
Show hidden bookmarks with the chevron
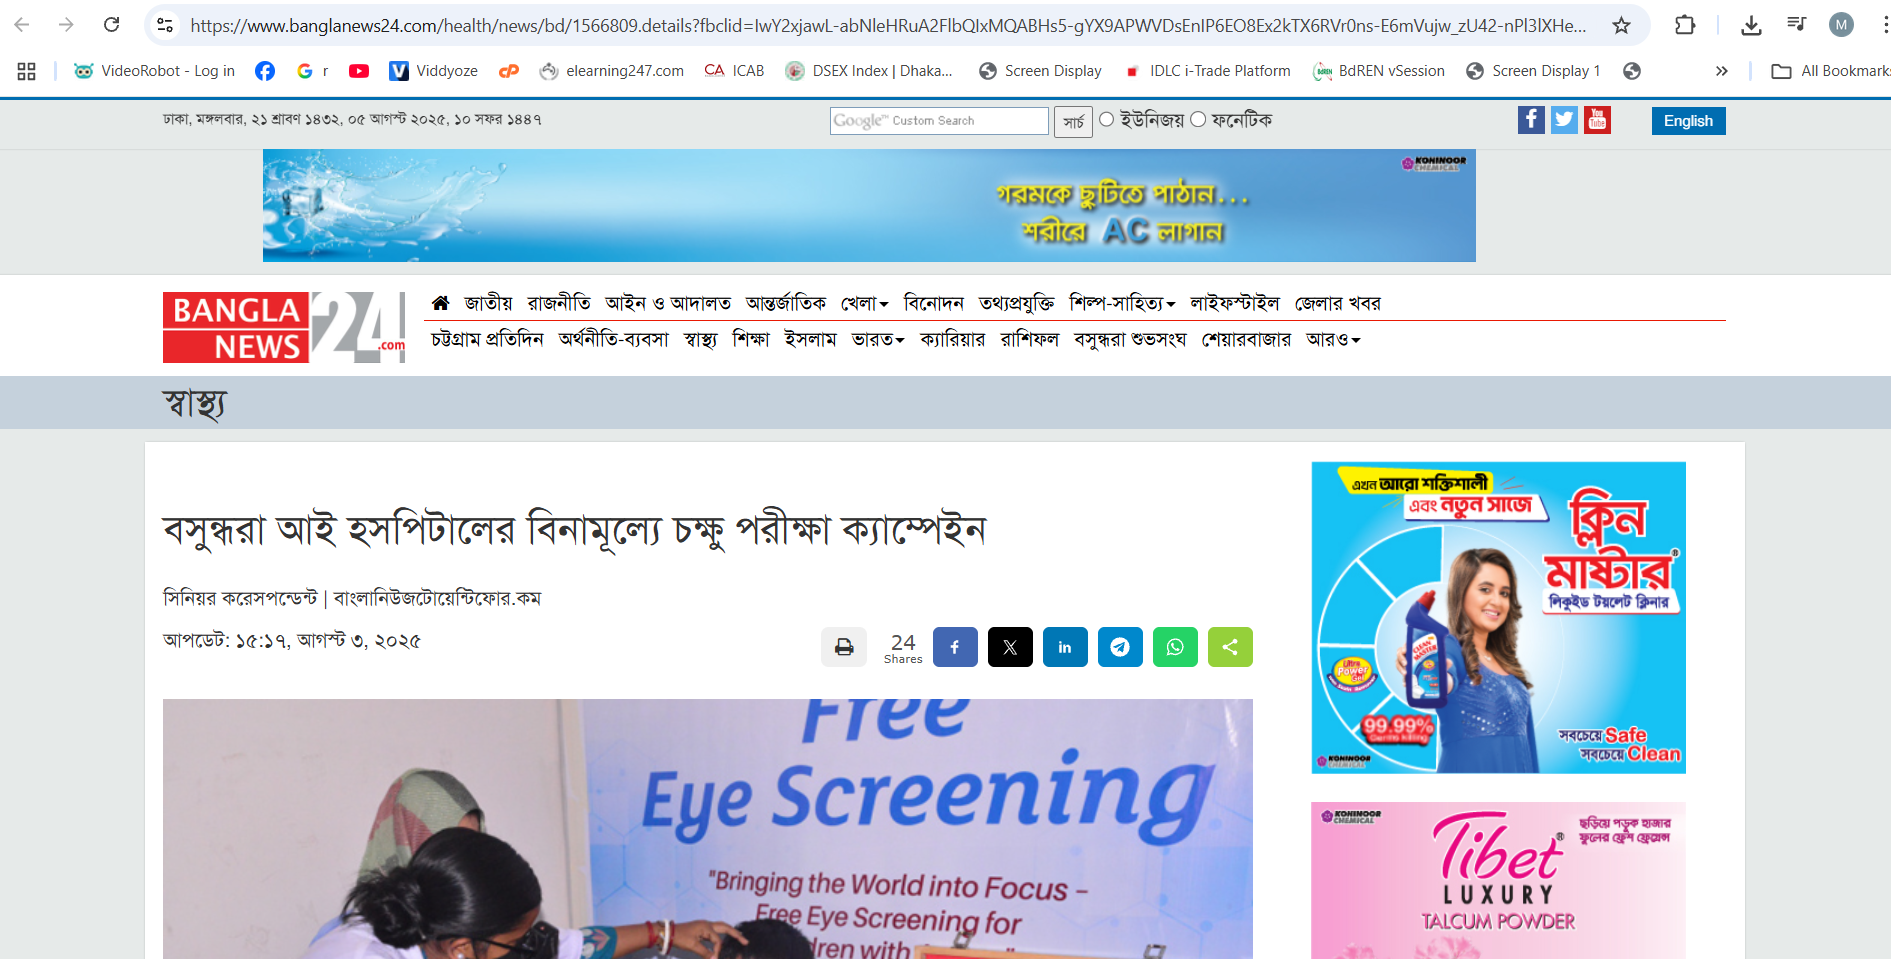point(1721,71)
